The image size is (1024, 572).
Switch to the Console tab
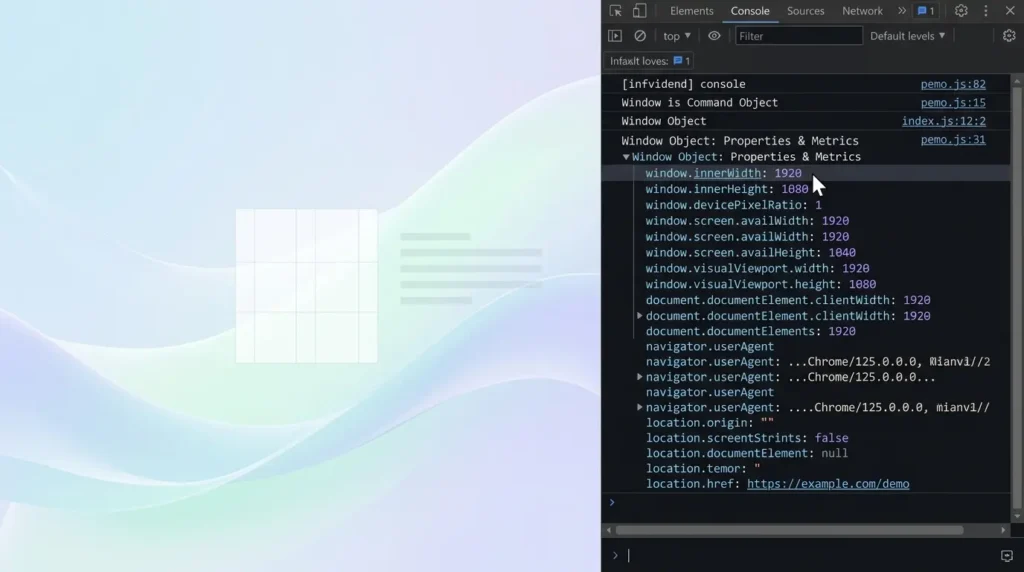click(750, 11)
